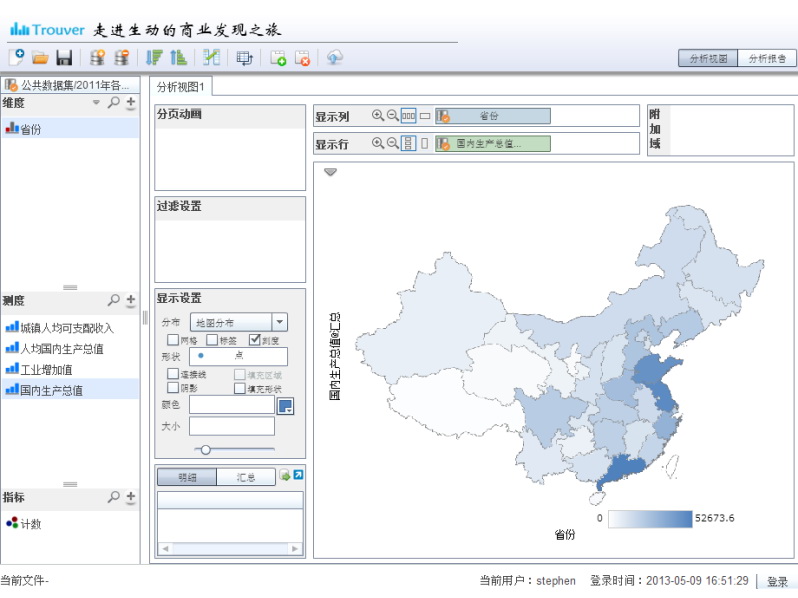
Task: Zoom out on the 显示列 row
Action: tap(392, 116)
